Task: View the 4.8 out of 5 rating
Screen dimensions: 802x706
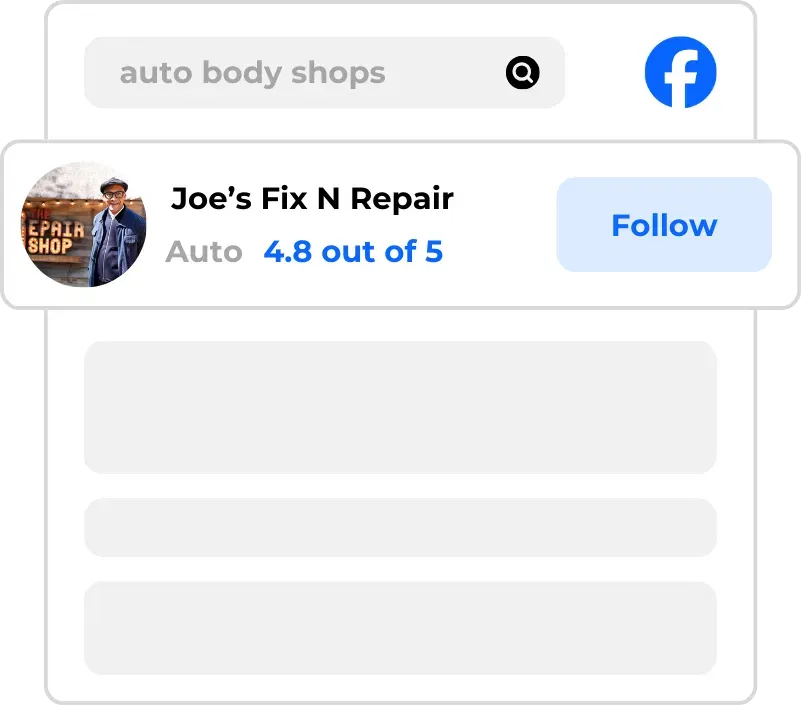Action: [x=353, y=252]
